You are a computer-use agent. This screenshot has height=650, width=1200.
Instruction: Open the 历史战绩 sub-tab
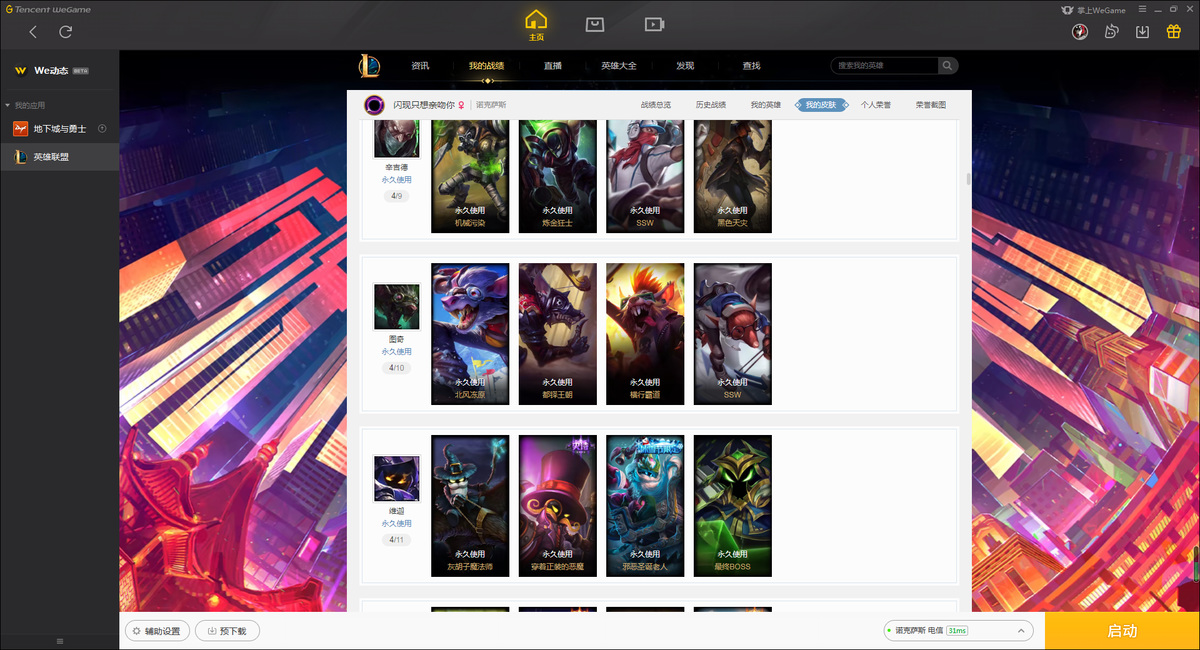(x=711, y=105)
